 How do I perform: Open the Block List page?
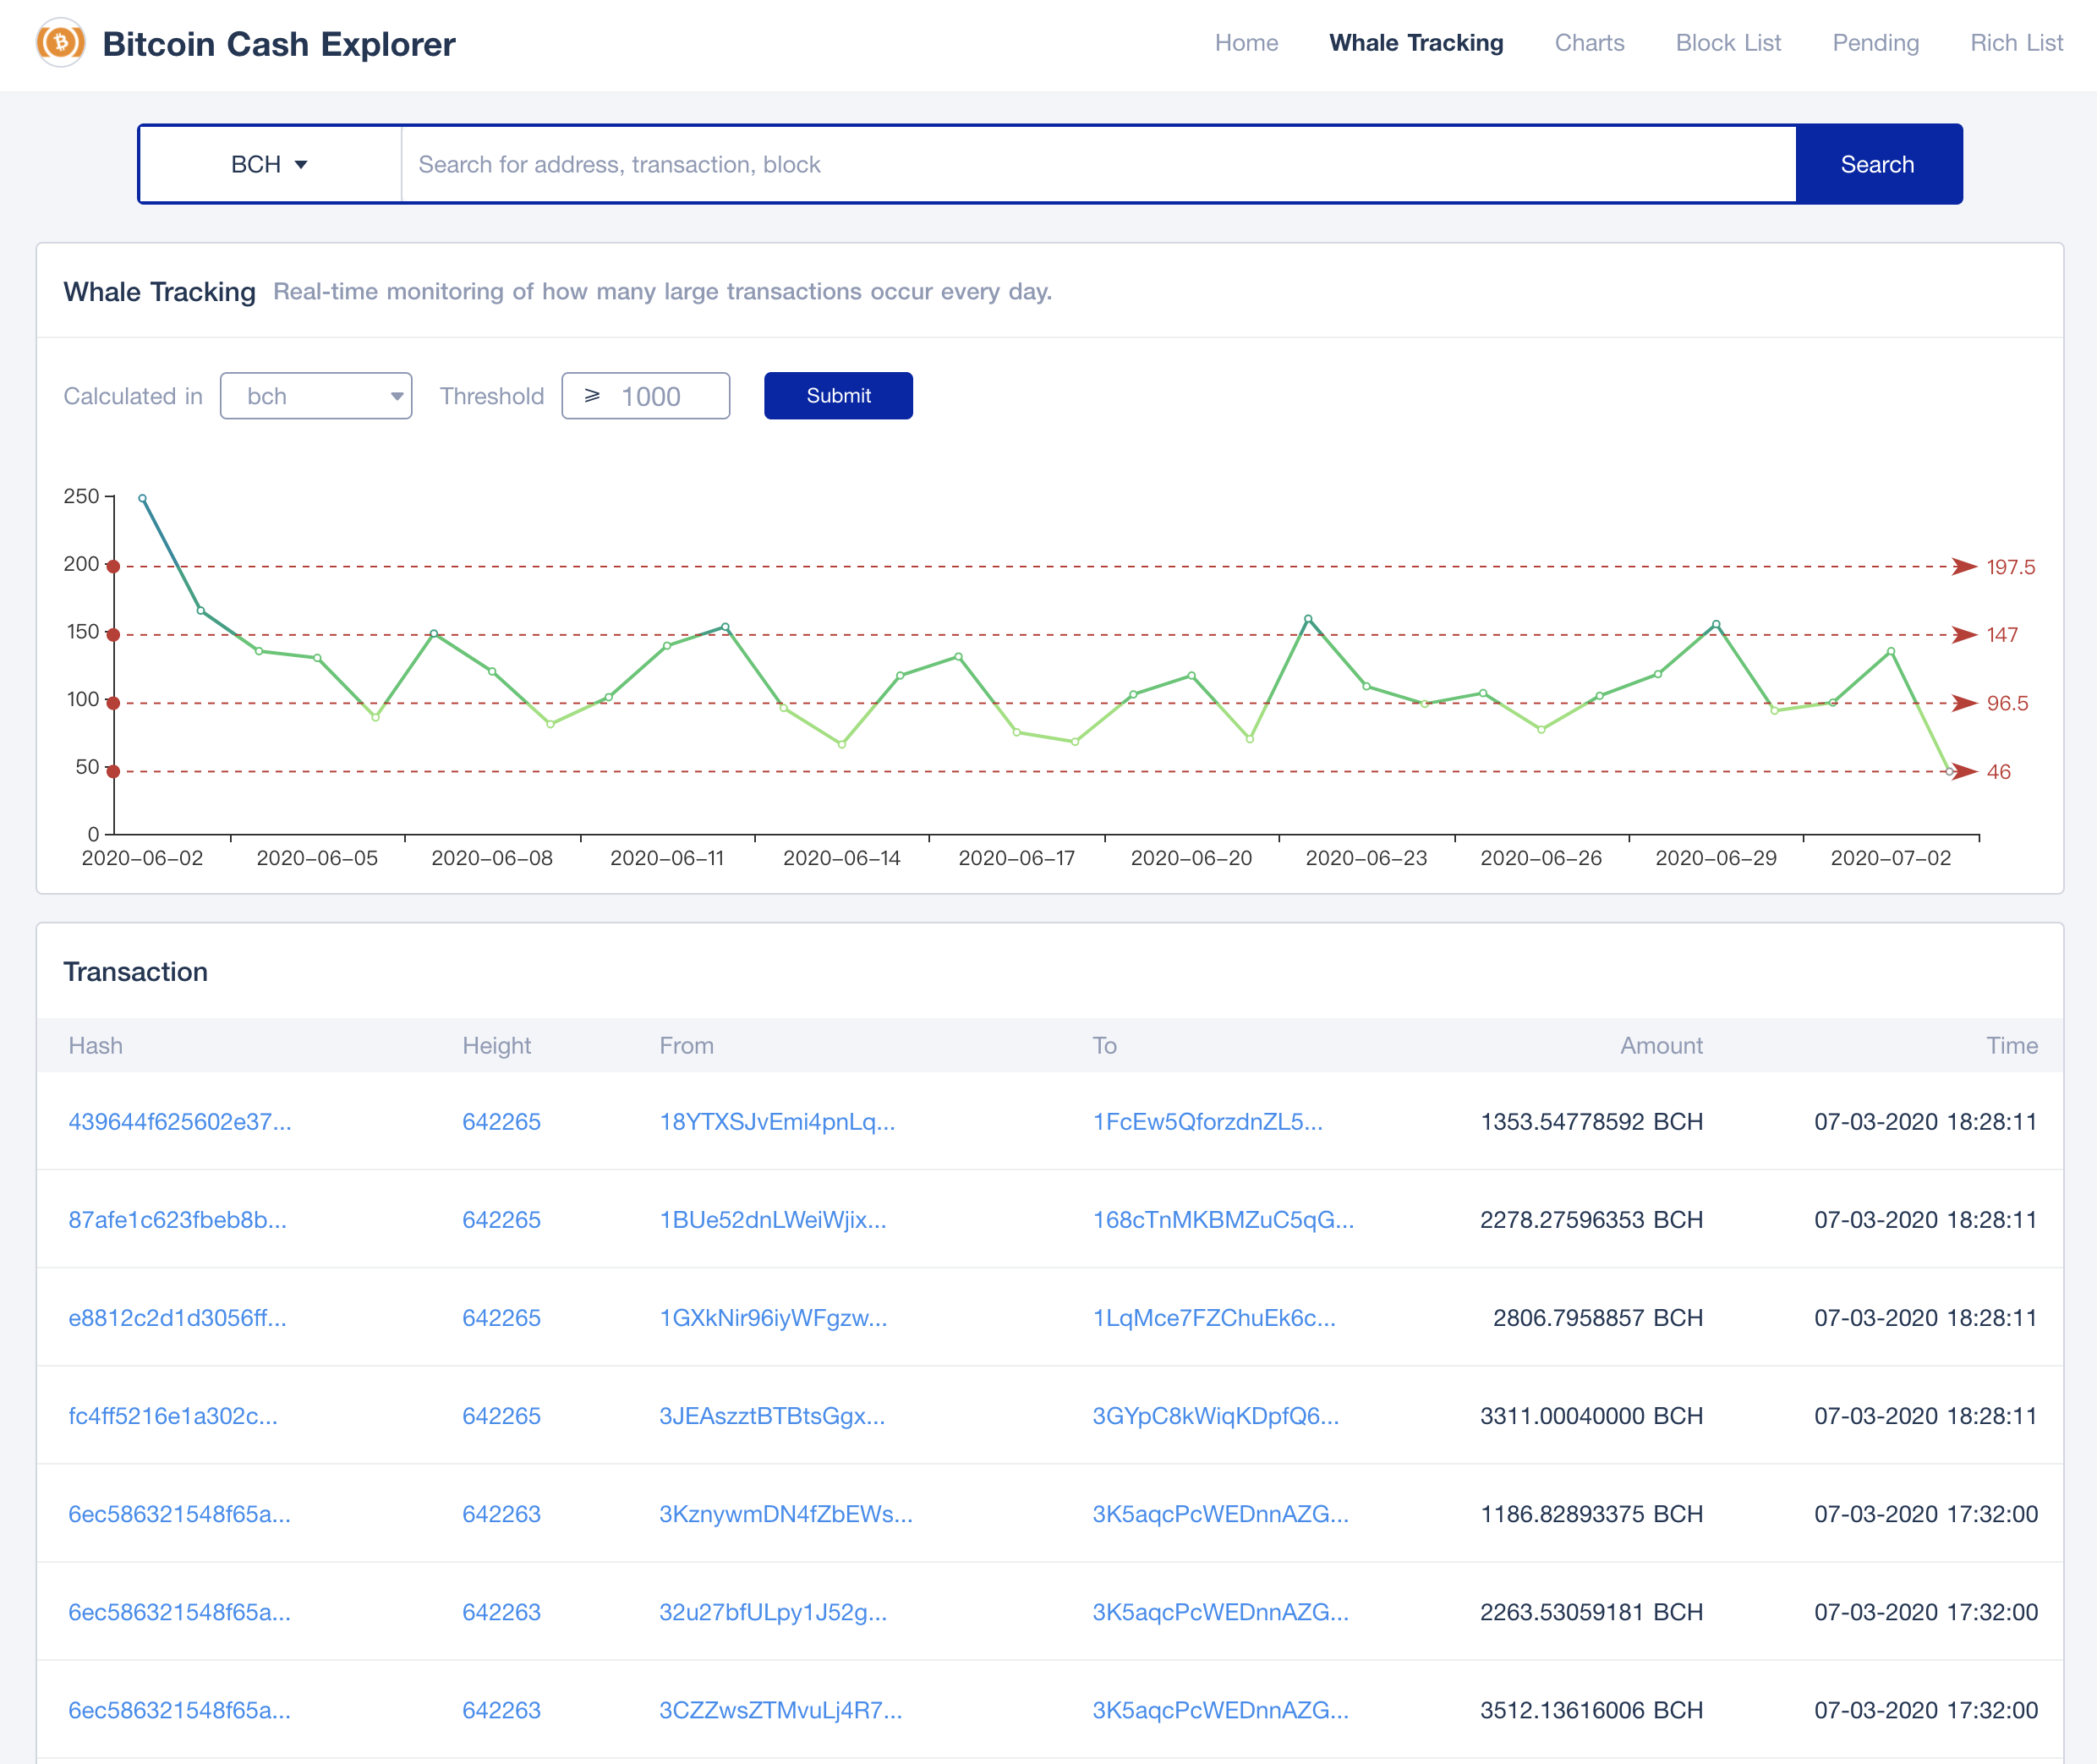point(1728,43)
